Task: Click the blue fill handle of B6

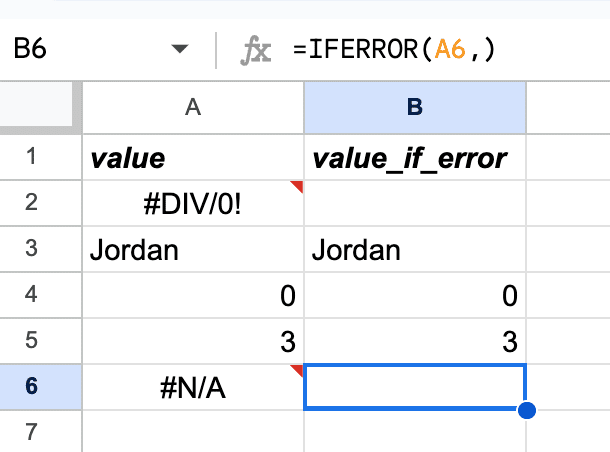Action: click(526, 409)
